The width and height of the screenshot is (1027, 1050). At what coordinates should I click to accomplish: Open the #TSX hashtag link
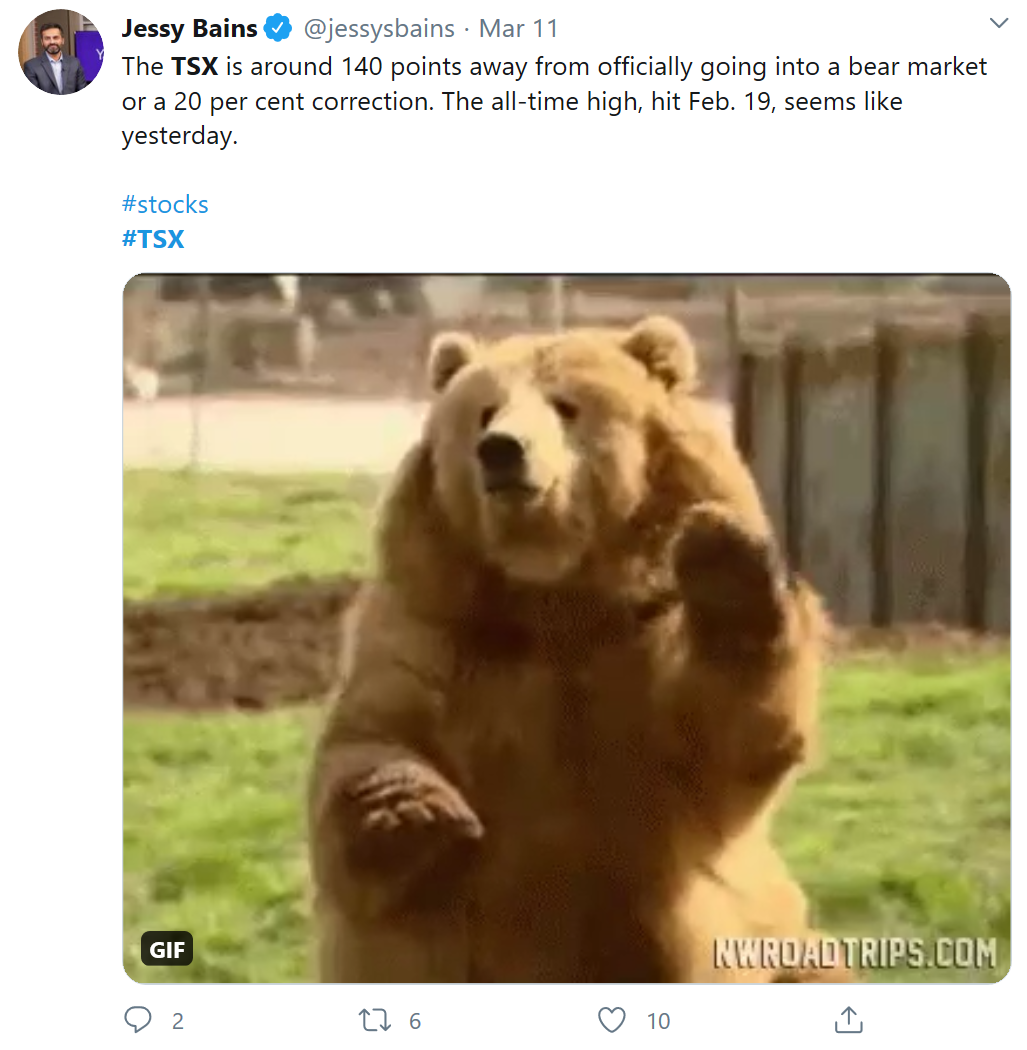[x=153, y=239]
